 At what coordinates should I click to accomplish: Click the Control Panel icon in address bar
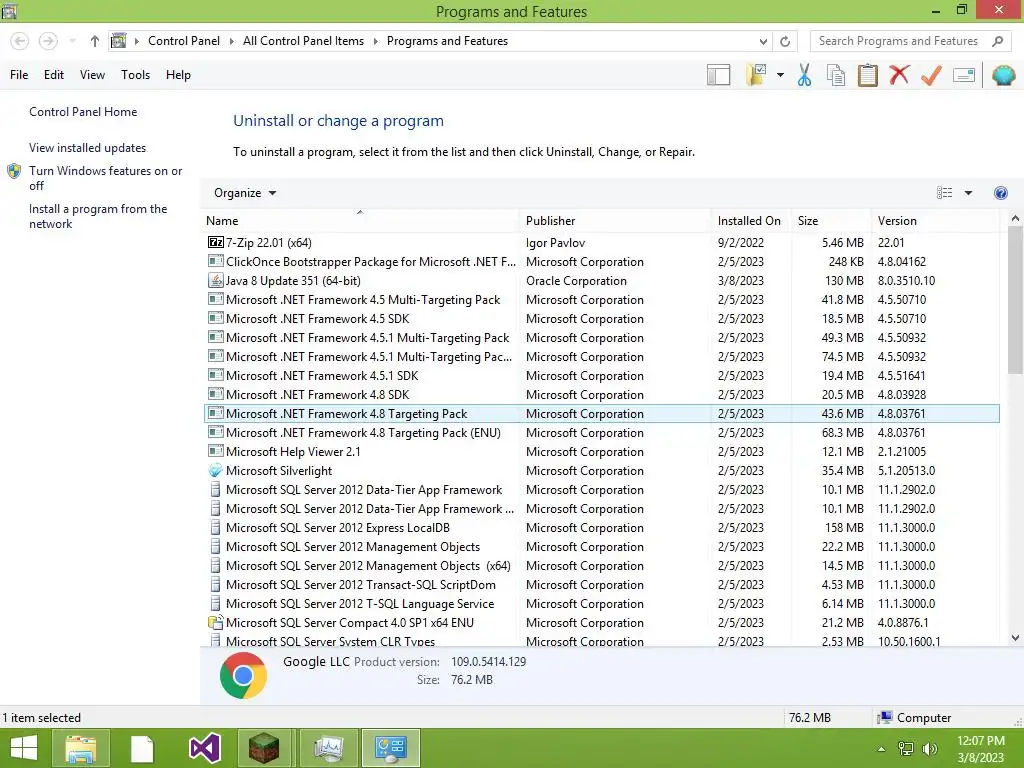point(118,41)
